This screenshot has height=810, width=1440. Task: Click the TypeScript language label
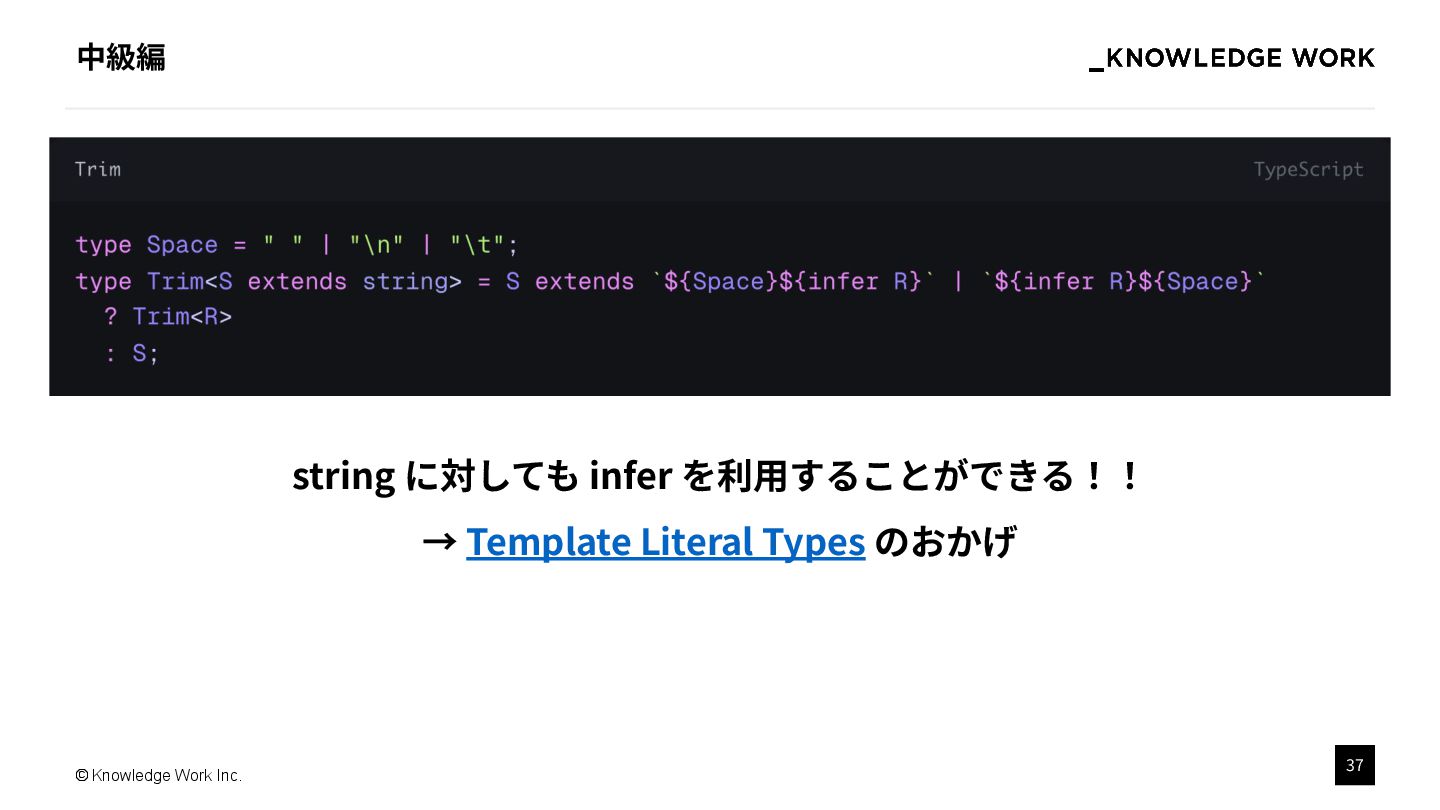point(1308,169)
